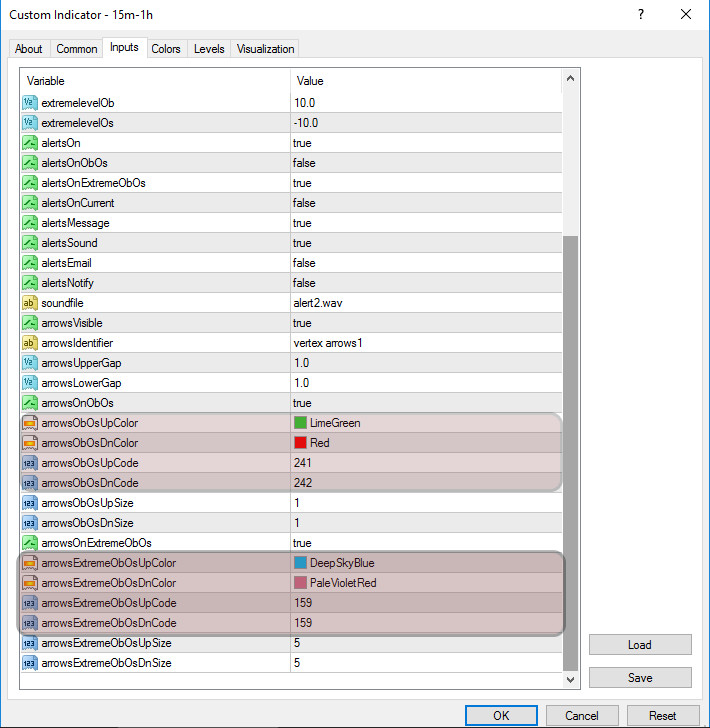
Task: Click the help question mark in title bar
Action: [x=639, y=15]
